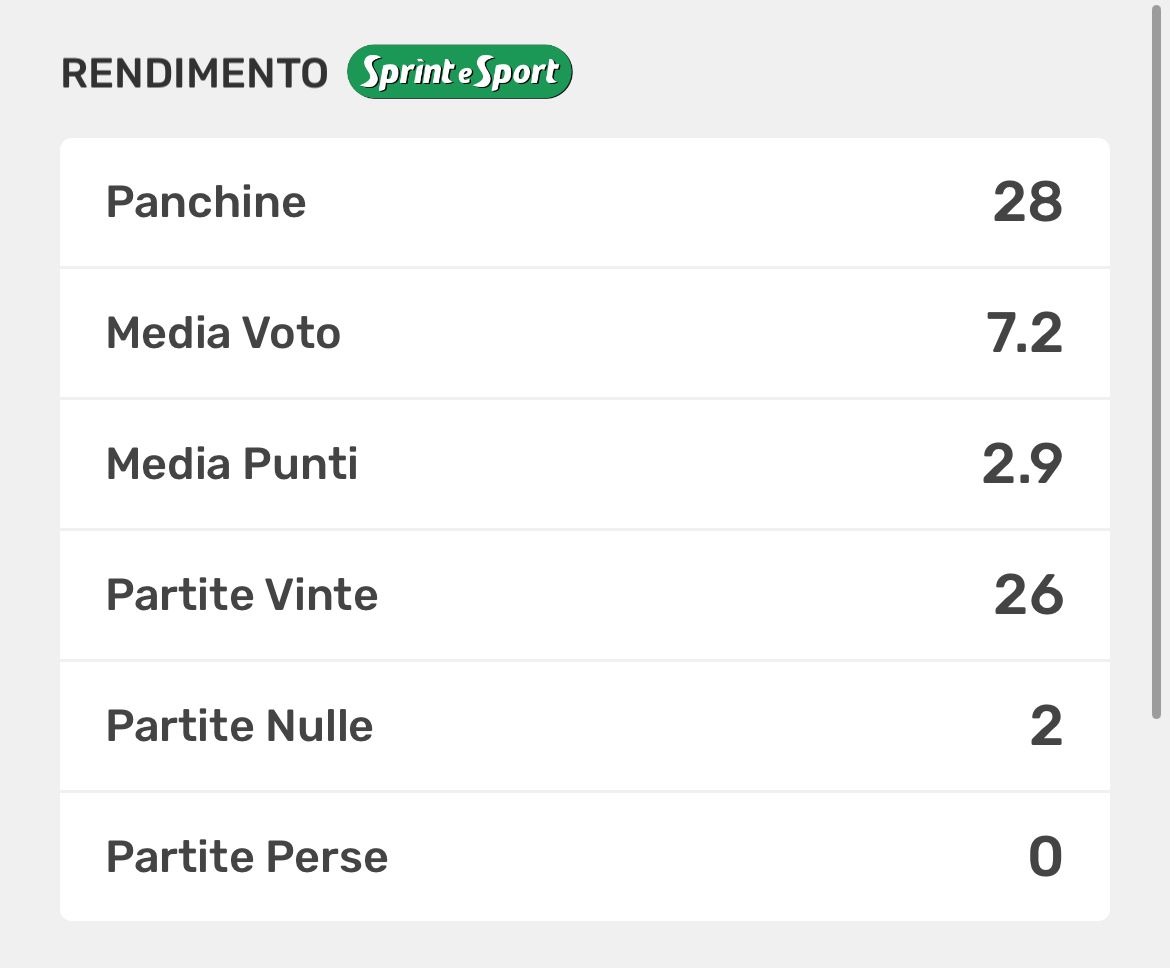This screenshot has height=968, width=1170.
Task: Click the RENDIMENTO section heading
Action: pyautogui.click(x=194, y=74)
